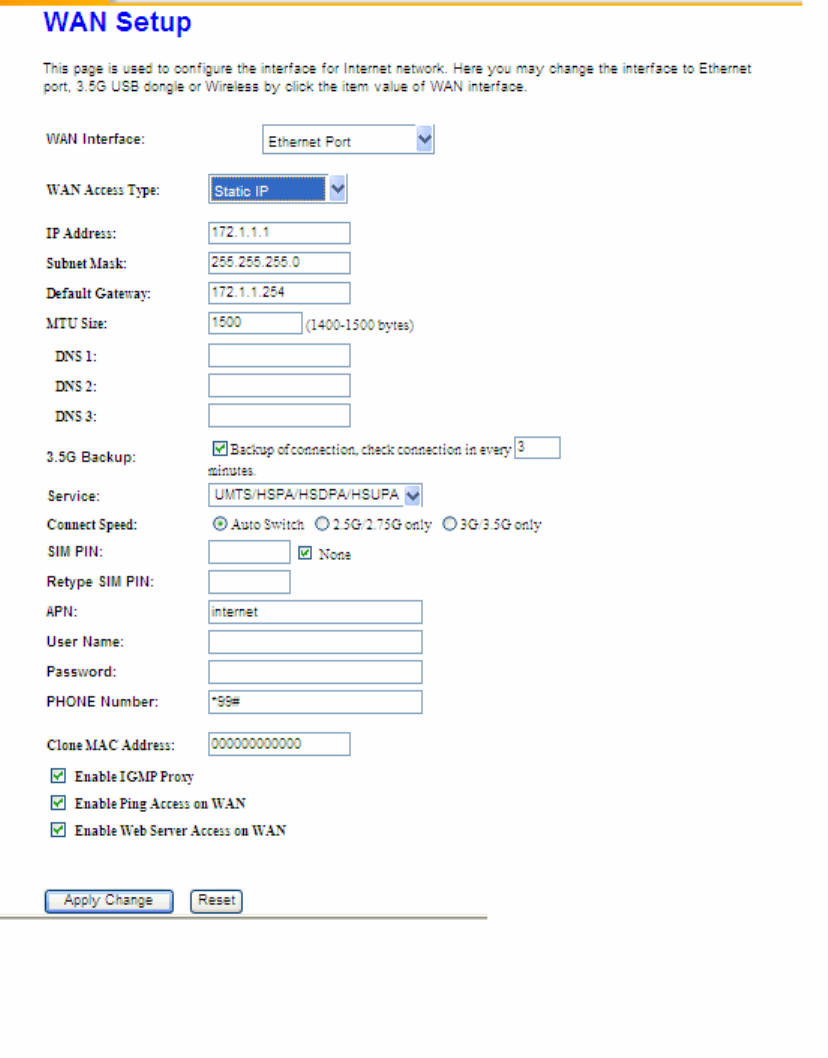The height and width of the screenshot is (1058, 828).
Task: Click the check-interval minutes field
Action: point(537,447)
